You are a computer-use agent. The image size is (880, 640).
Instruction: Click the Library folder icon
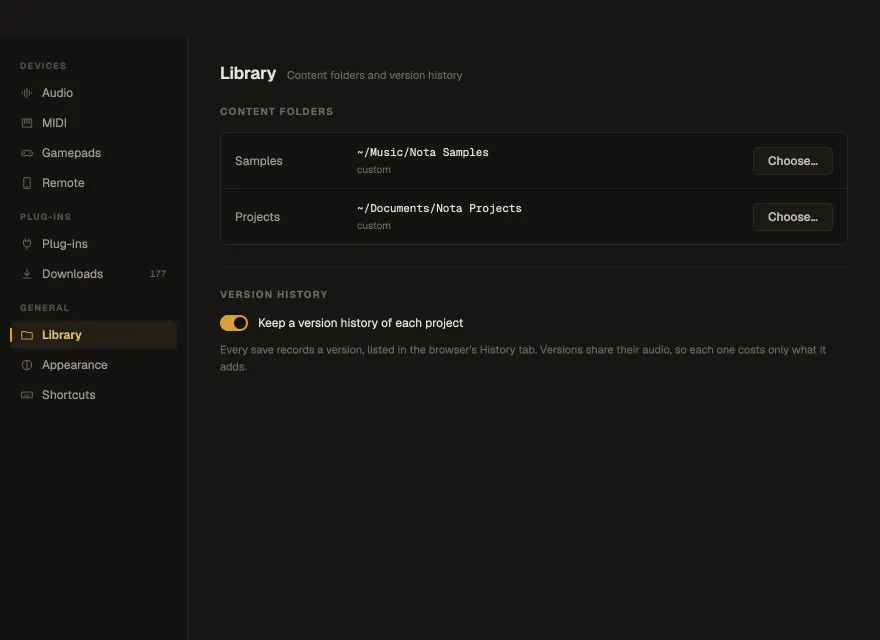tap(26, 335)
